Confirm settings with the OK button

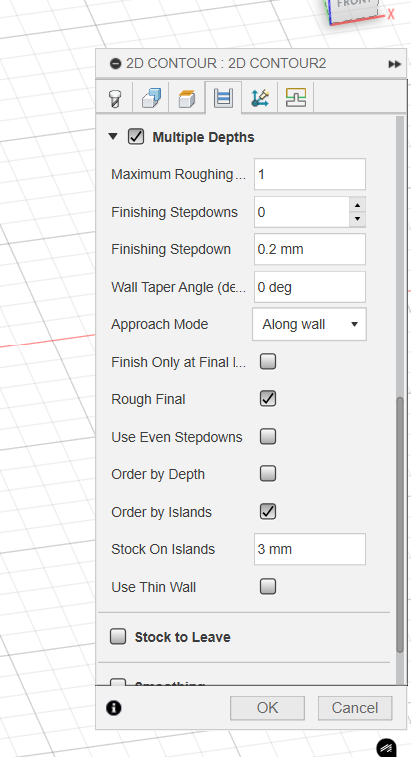coord(267,708)
